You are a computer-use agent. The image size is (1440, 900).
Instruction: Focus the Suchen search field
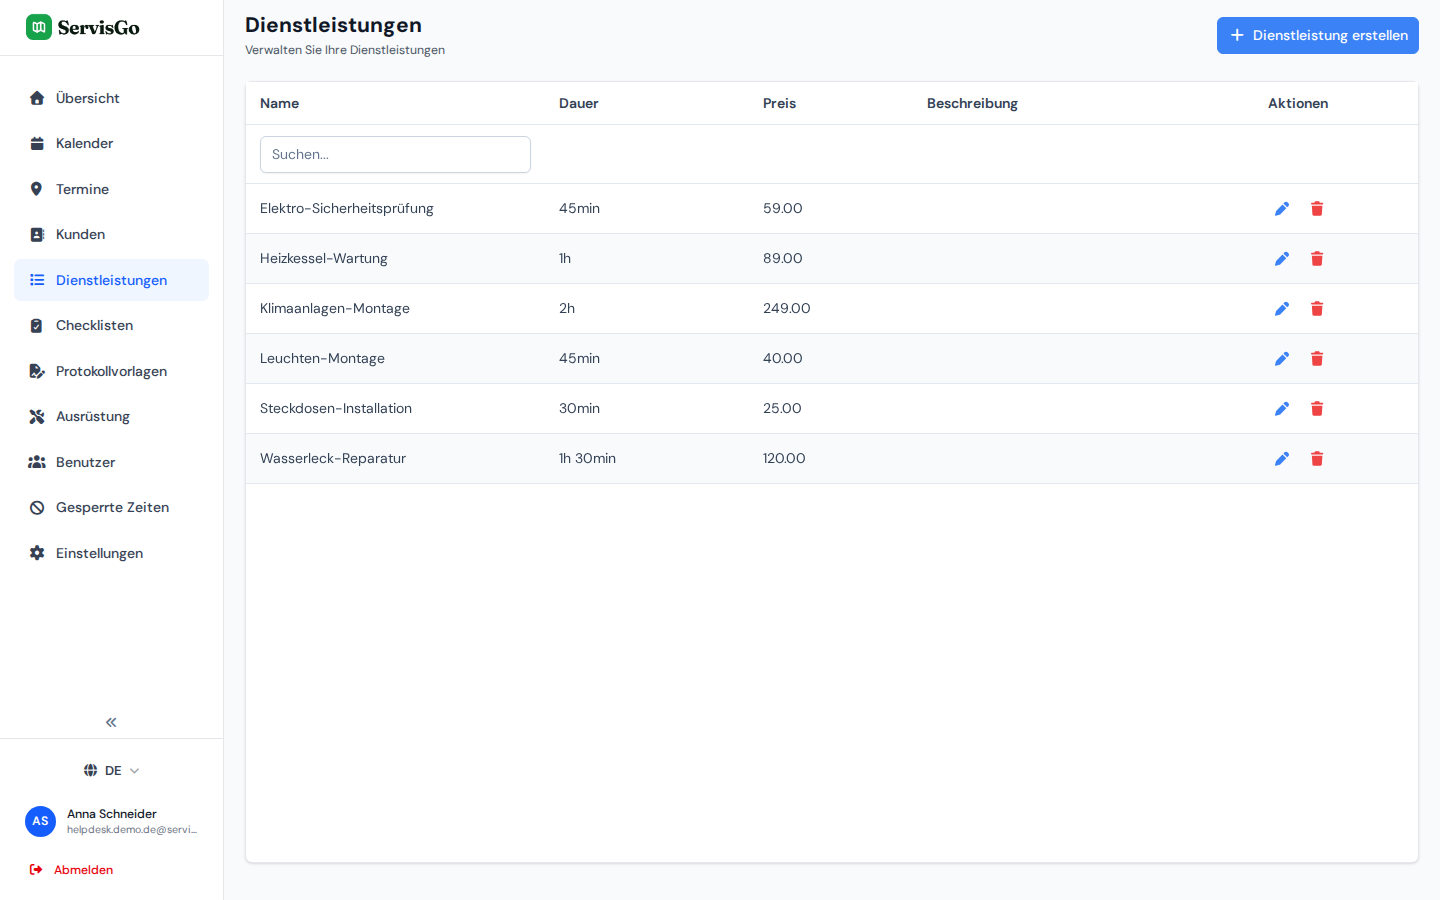pyautogui.click(x=395, y=154)
